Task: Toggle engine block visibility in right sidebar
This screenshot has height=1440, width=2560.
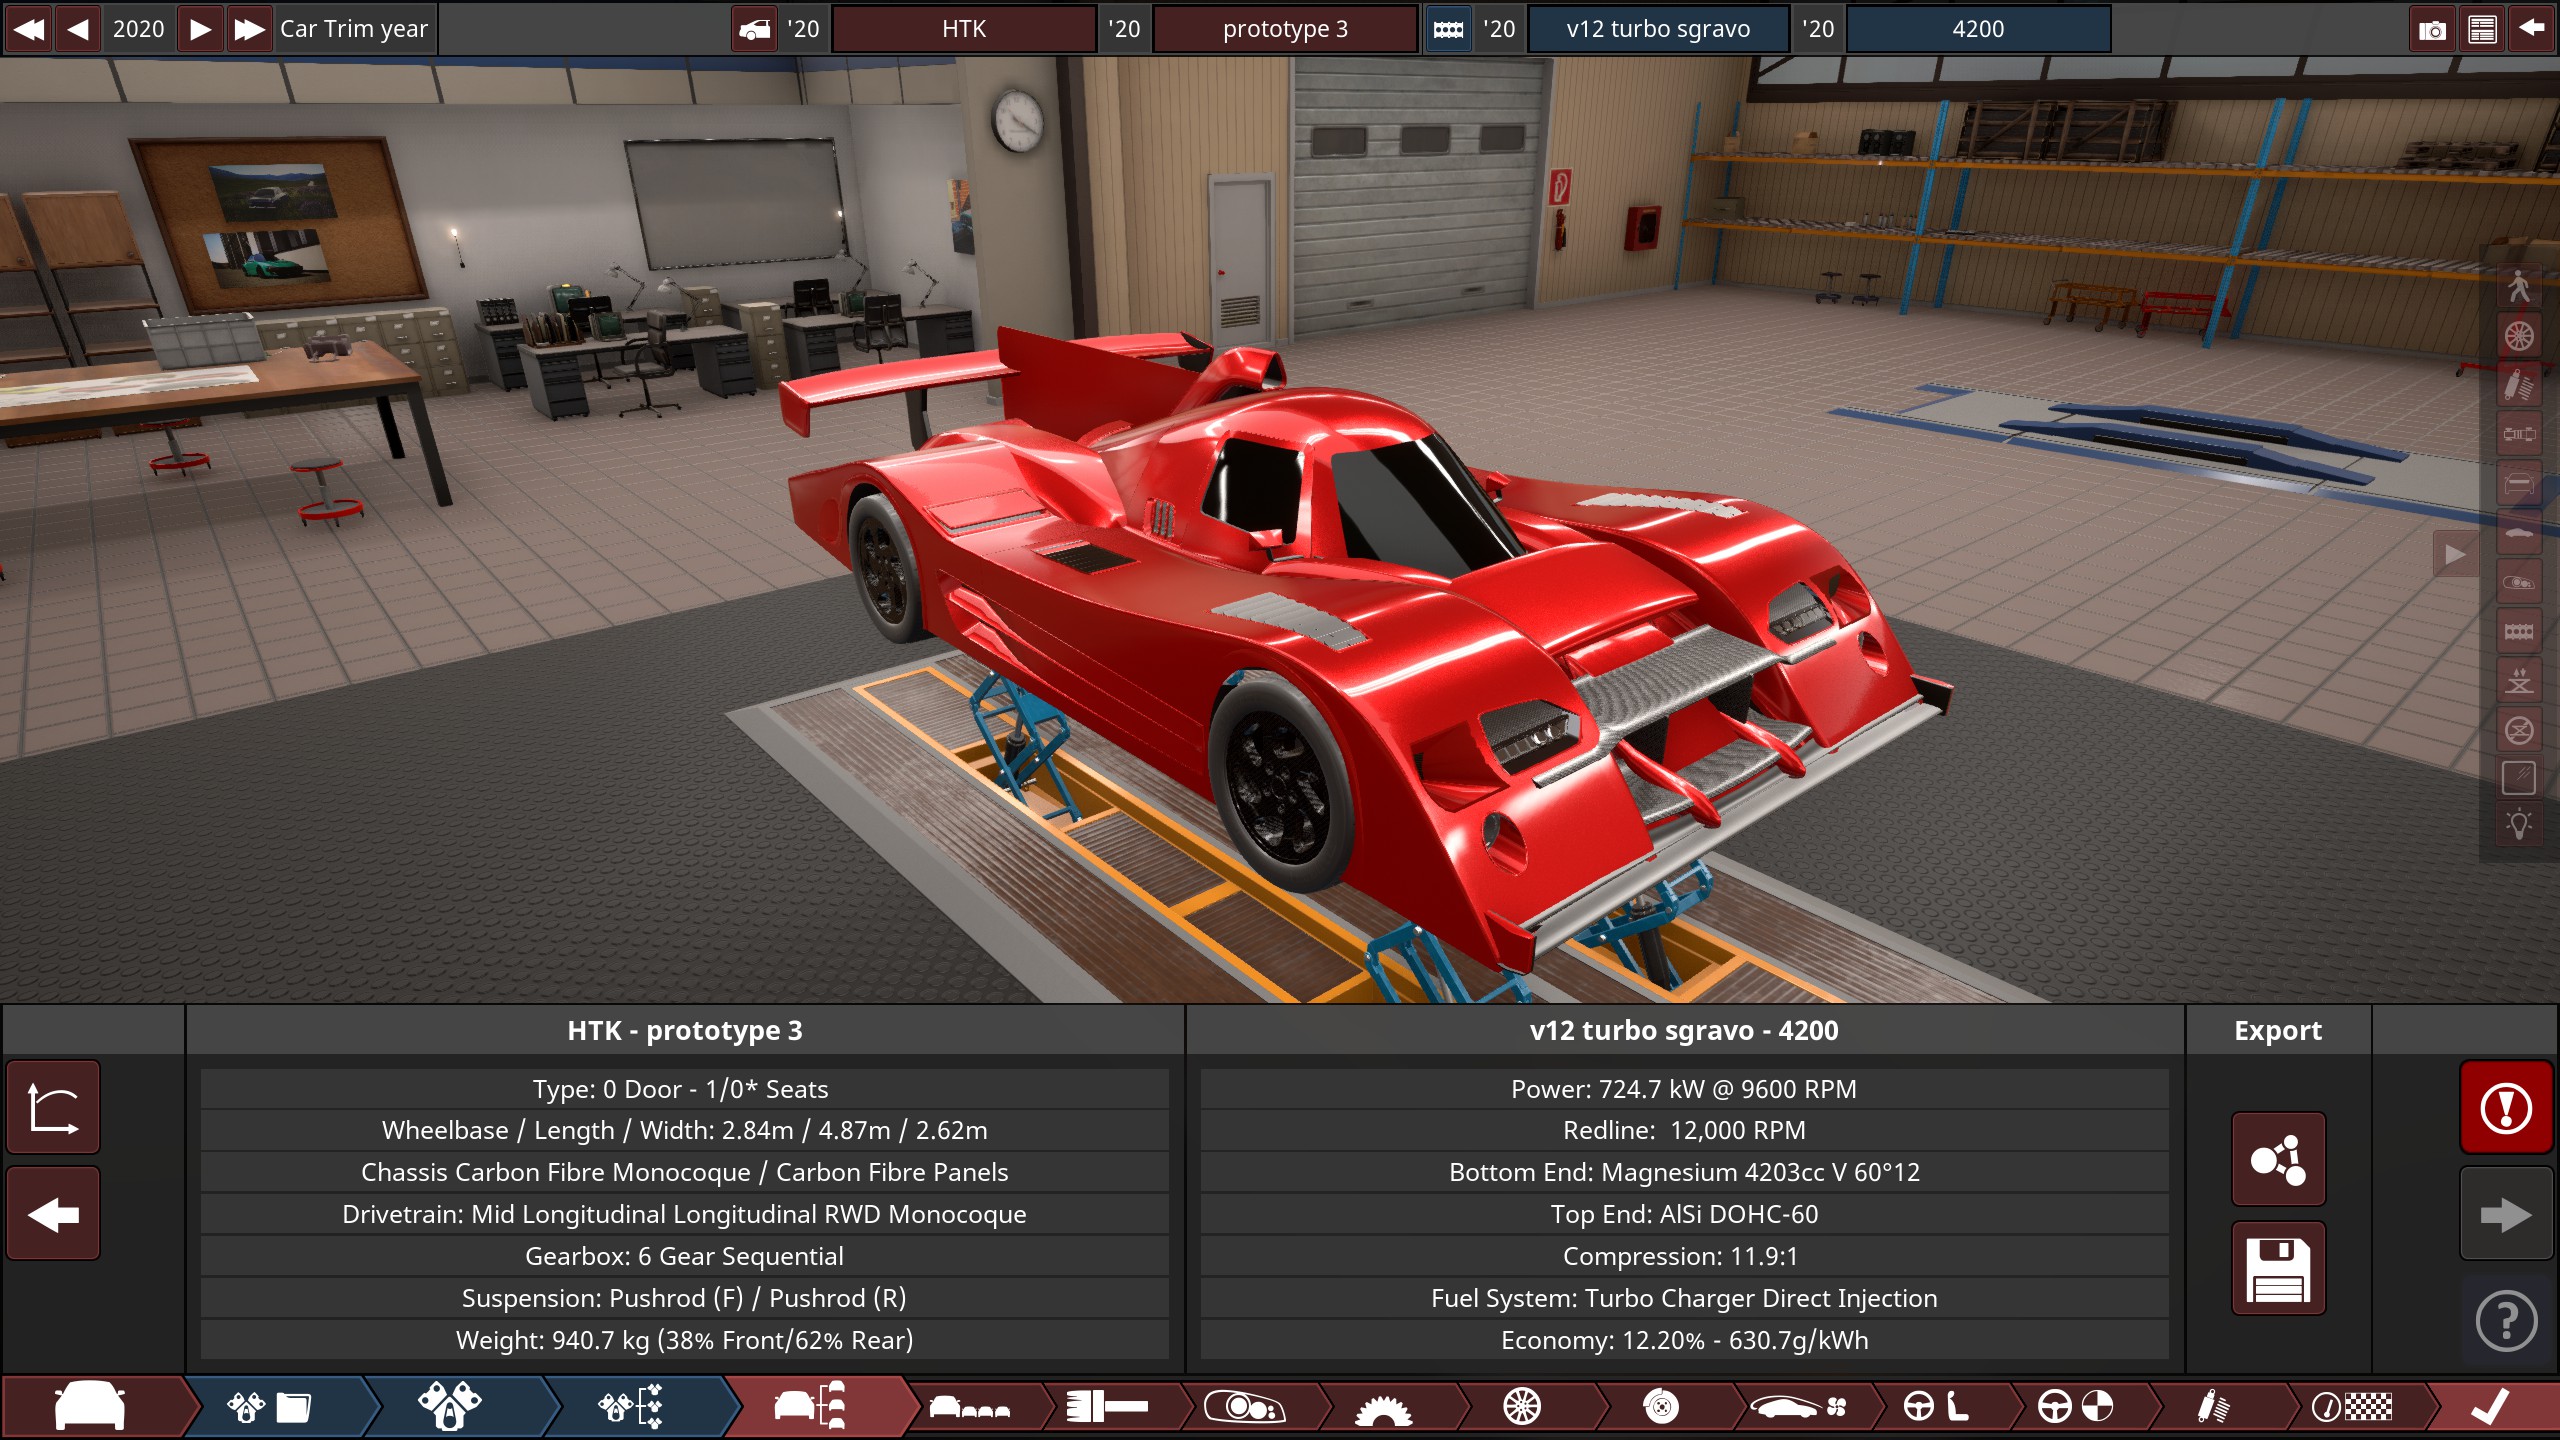Action: (x=2519, y=631)
